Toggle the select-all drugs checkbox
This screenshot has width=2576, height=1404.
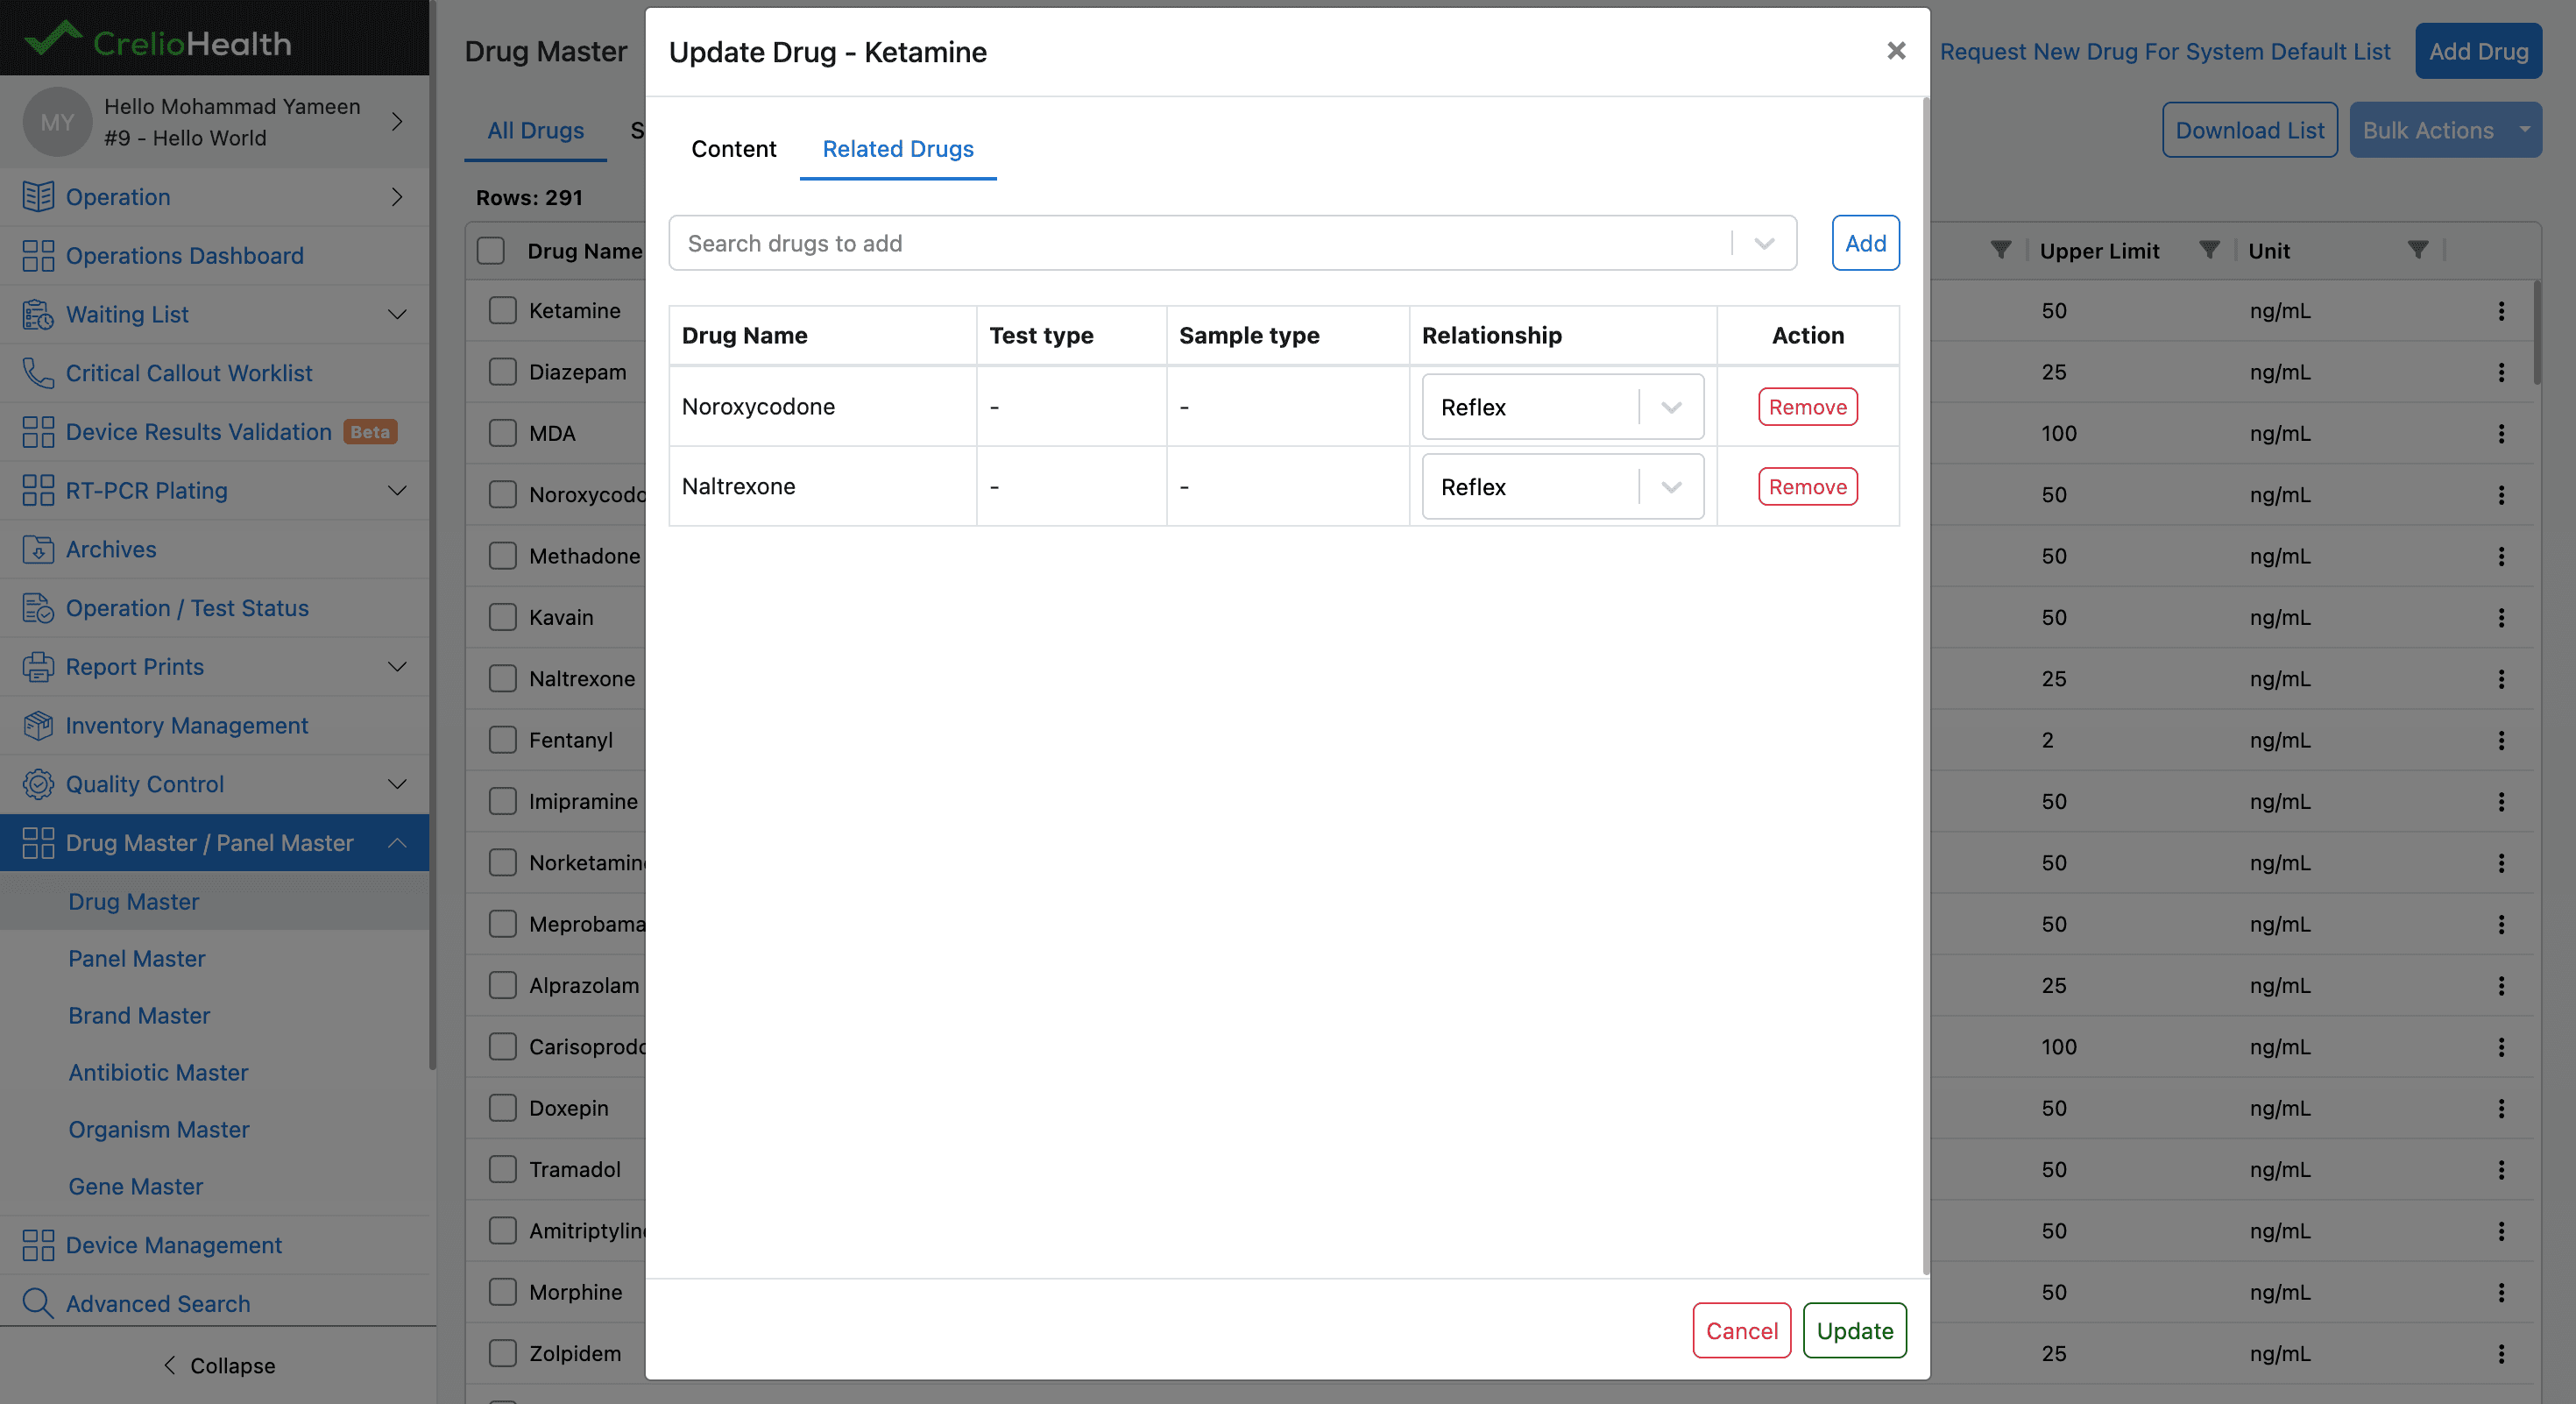(x=490, y=250)
